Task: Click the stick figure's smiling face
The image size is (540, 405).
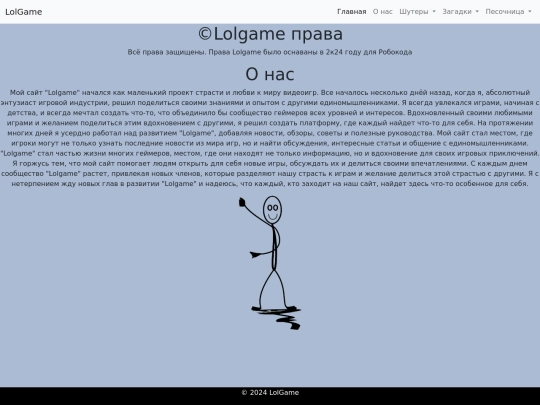Action: 272,210
